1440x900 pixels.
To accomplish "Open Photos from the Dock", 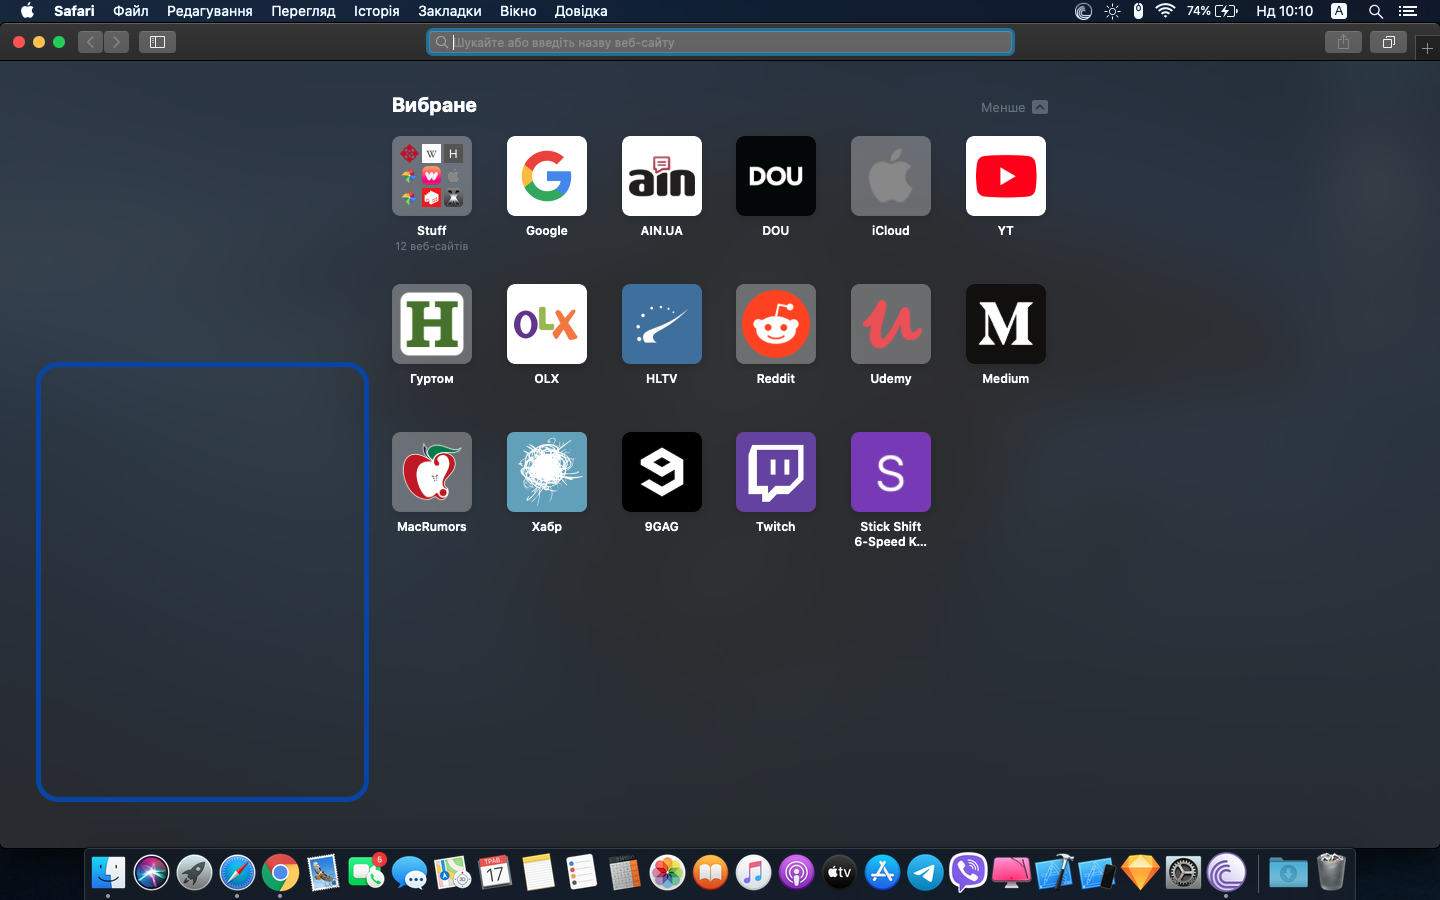I will (667, 873).
